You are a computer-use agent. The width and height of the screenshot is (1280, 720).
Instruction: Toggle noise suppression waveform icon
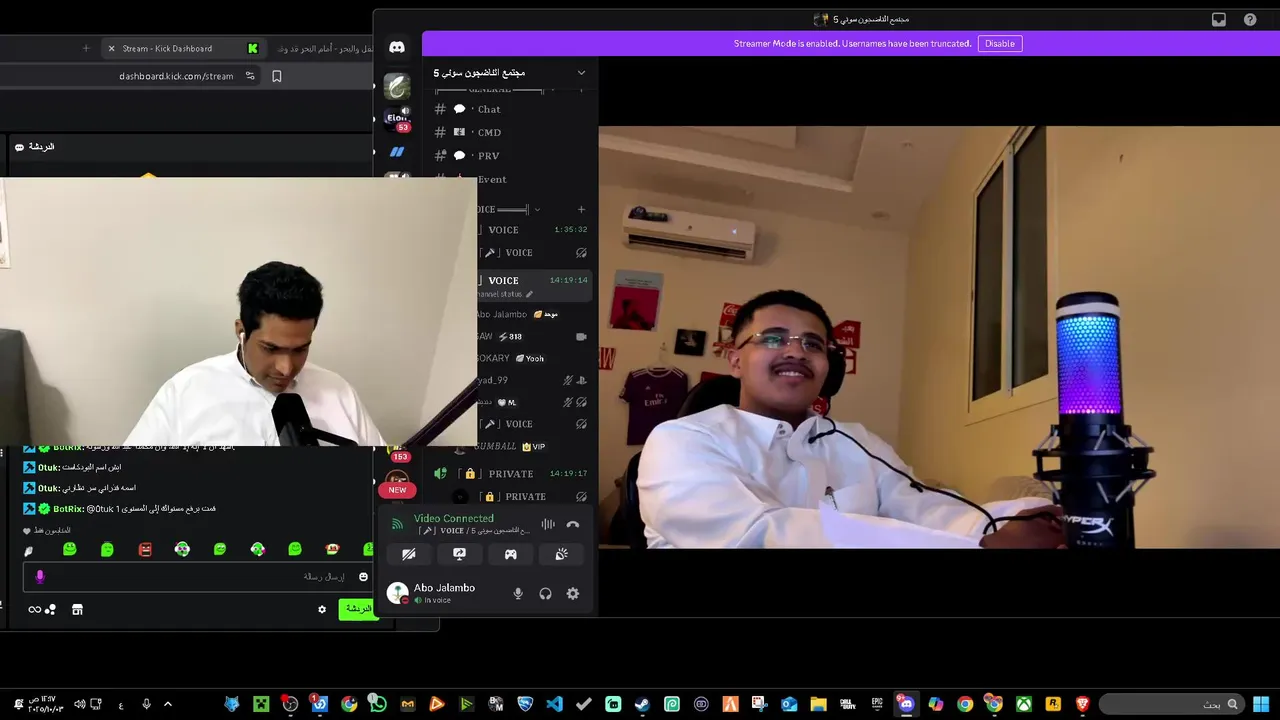click(548, 524)
